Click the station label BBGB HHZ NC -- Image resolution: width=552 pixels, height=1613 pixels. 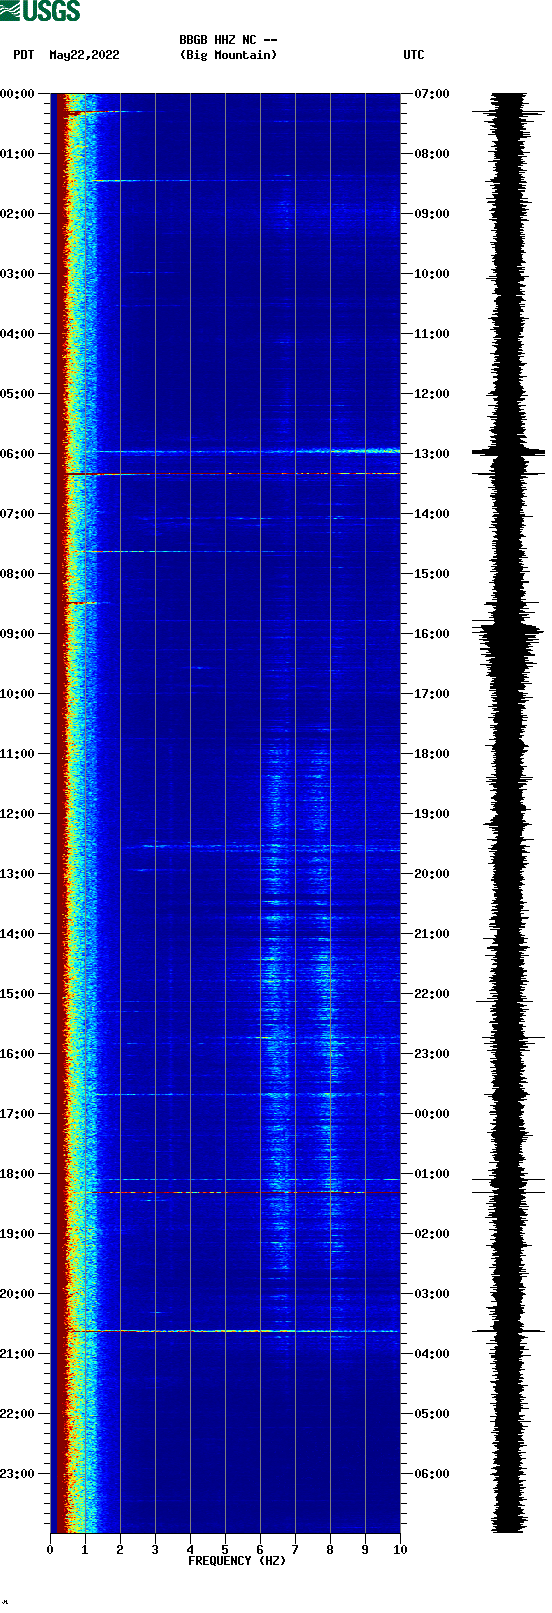pyautogui.click(x=228, y=40)
